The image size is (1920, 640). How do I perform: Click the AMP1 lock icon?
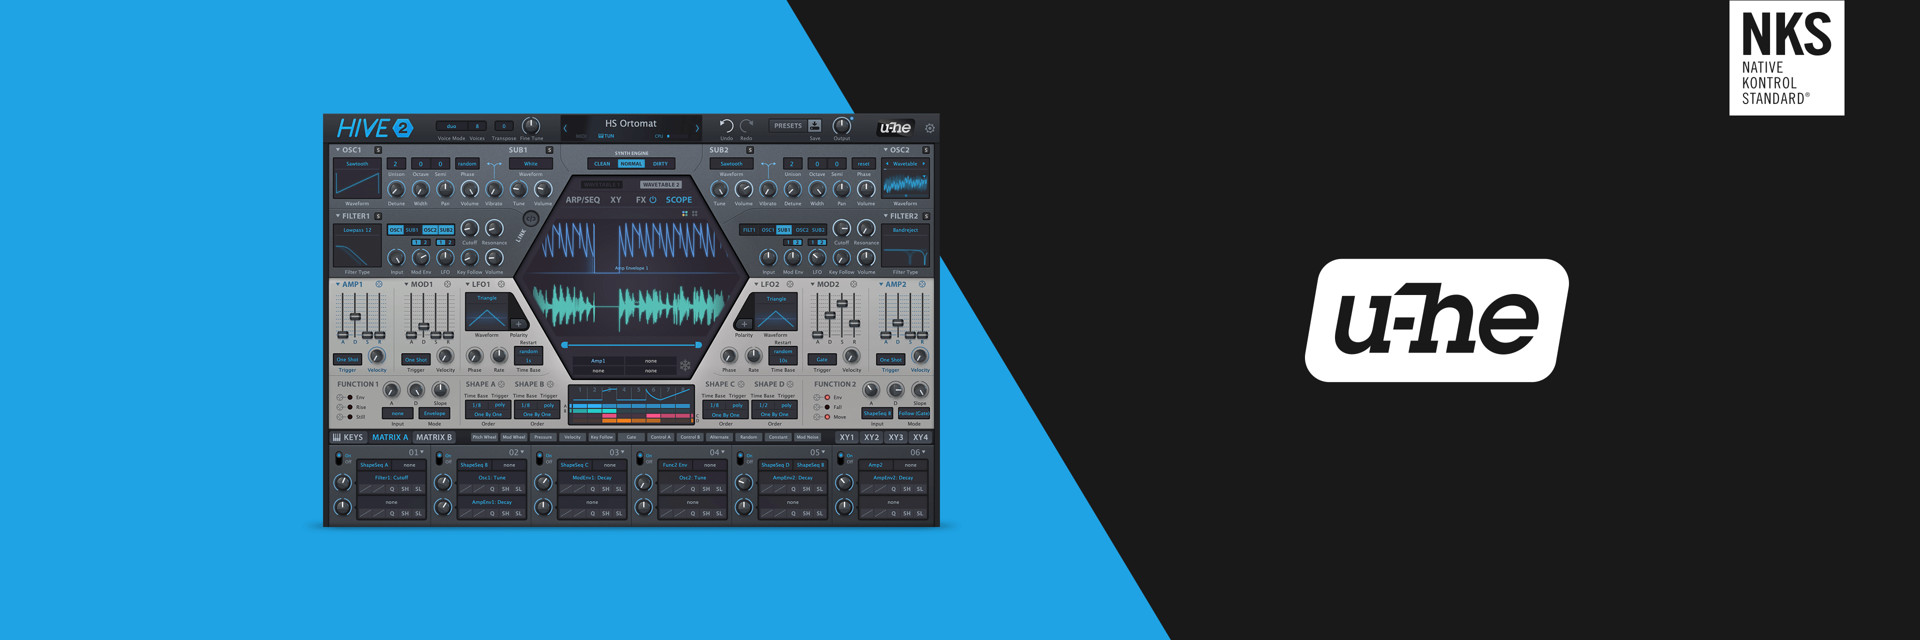click(x=379, y=284)
